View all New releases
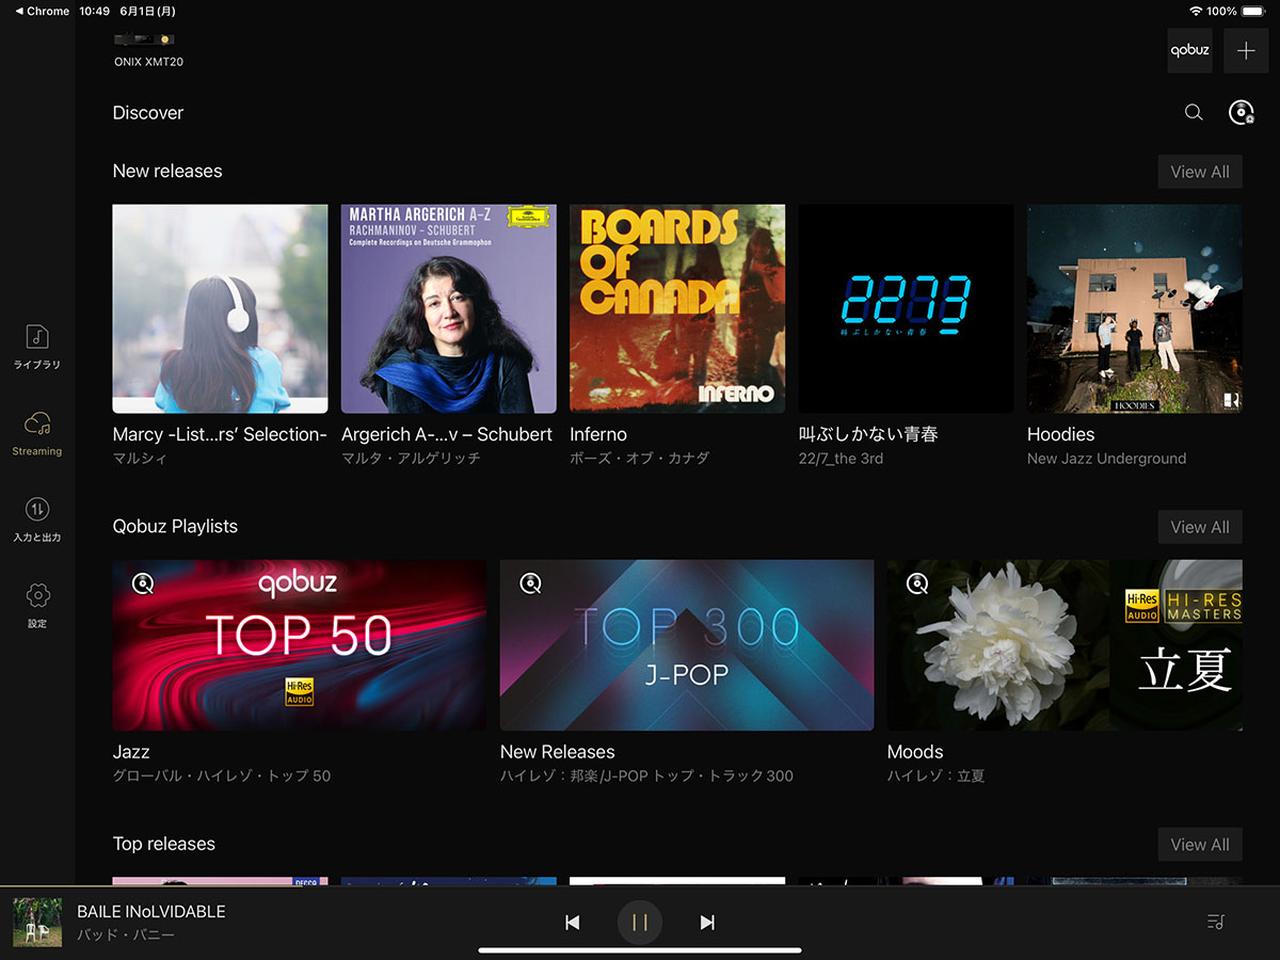Viewport: 1280px width, 960px height. click(x=1200, y=172)
